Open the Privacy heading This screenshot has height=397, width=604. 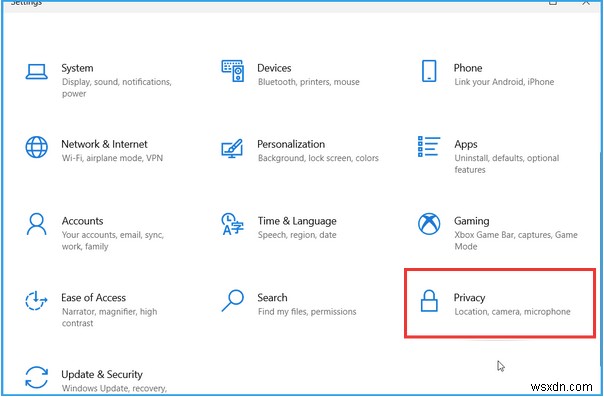(470, 298)
